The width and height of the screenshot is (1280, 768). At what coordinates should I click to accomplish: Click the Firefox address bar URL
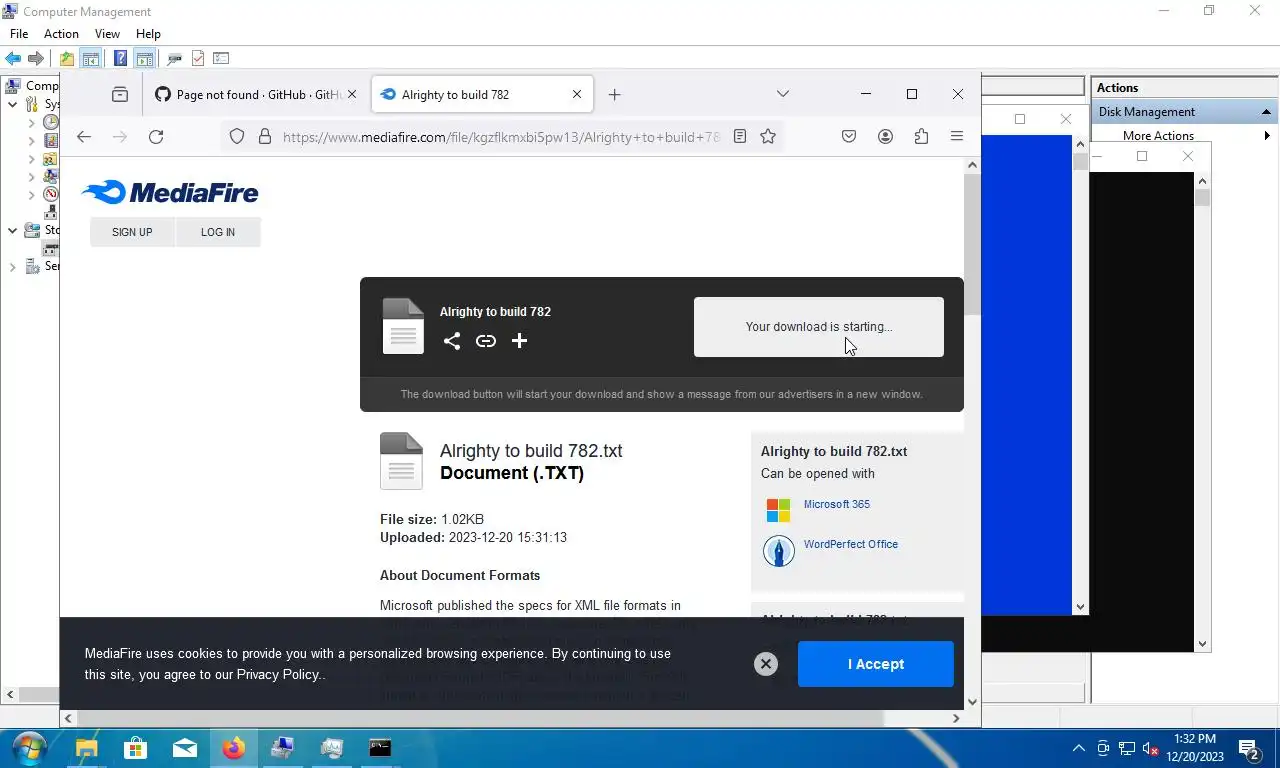(500, 137)
